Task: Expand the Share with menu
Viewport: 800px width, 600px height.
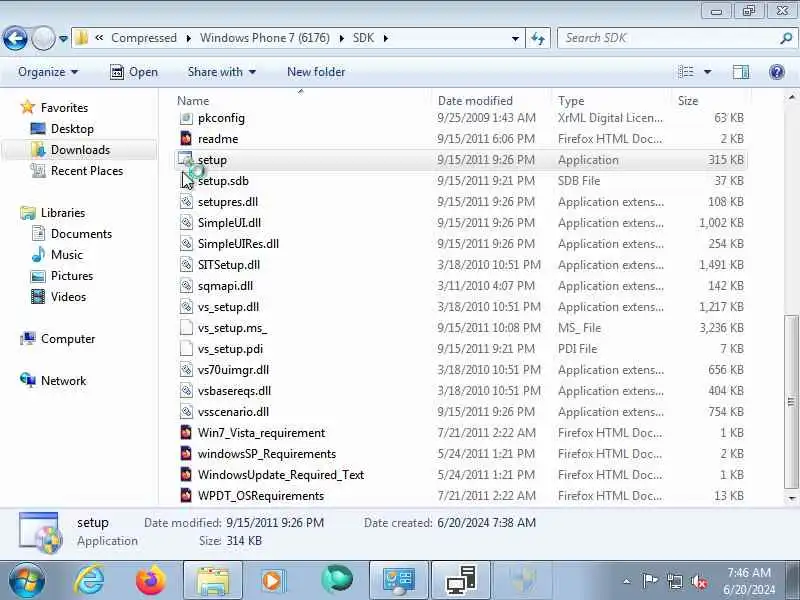Action: click(221, 72)
